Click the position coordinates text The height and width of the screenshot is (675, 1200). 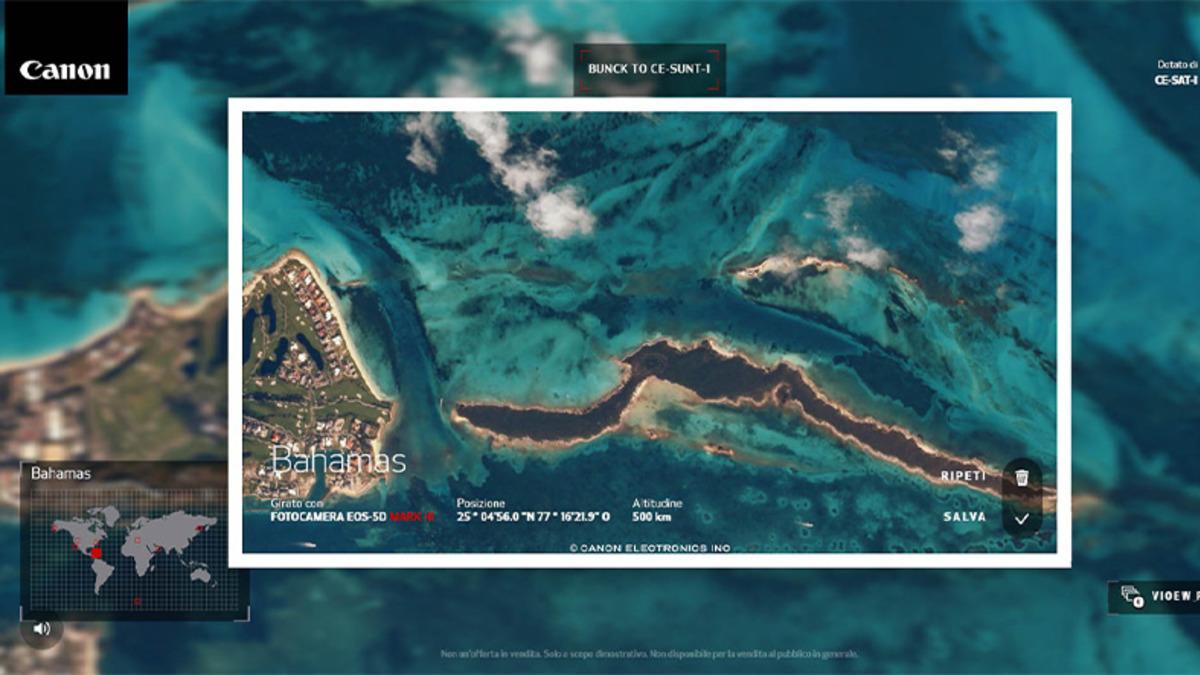coord(533,517)
